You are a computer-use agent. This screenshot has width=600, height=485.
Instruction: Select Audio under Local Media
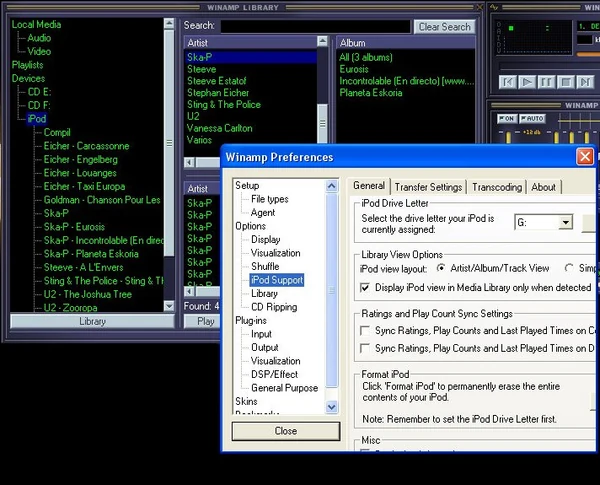tap(39, 38)
